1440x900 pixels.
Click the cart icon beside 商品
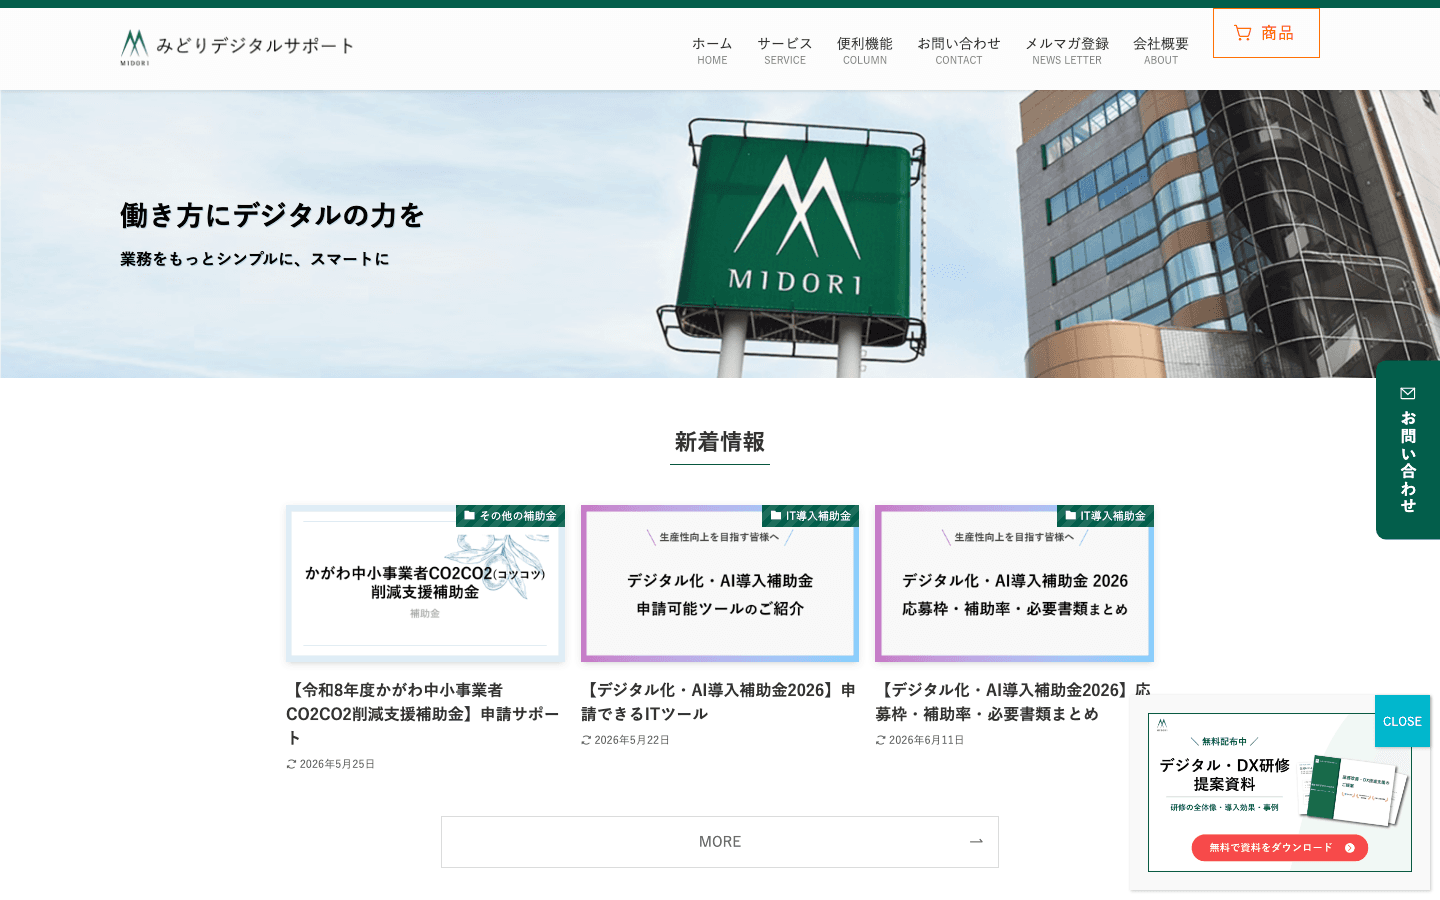coord(1243,33)
